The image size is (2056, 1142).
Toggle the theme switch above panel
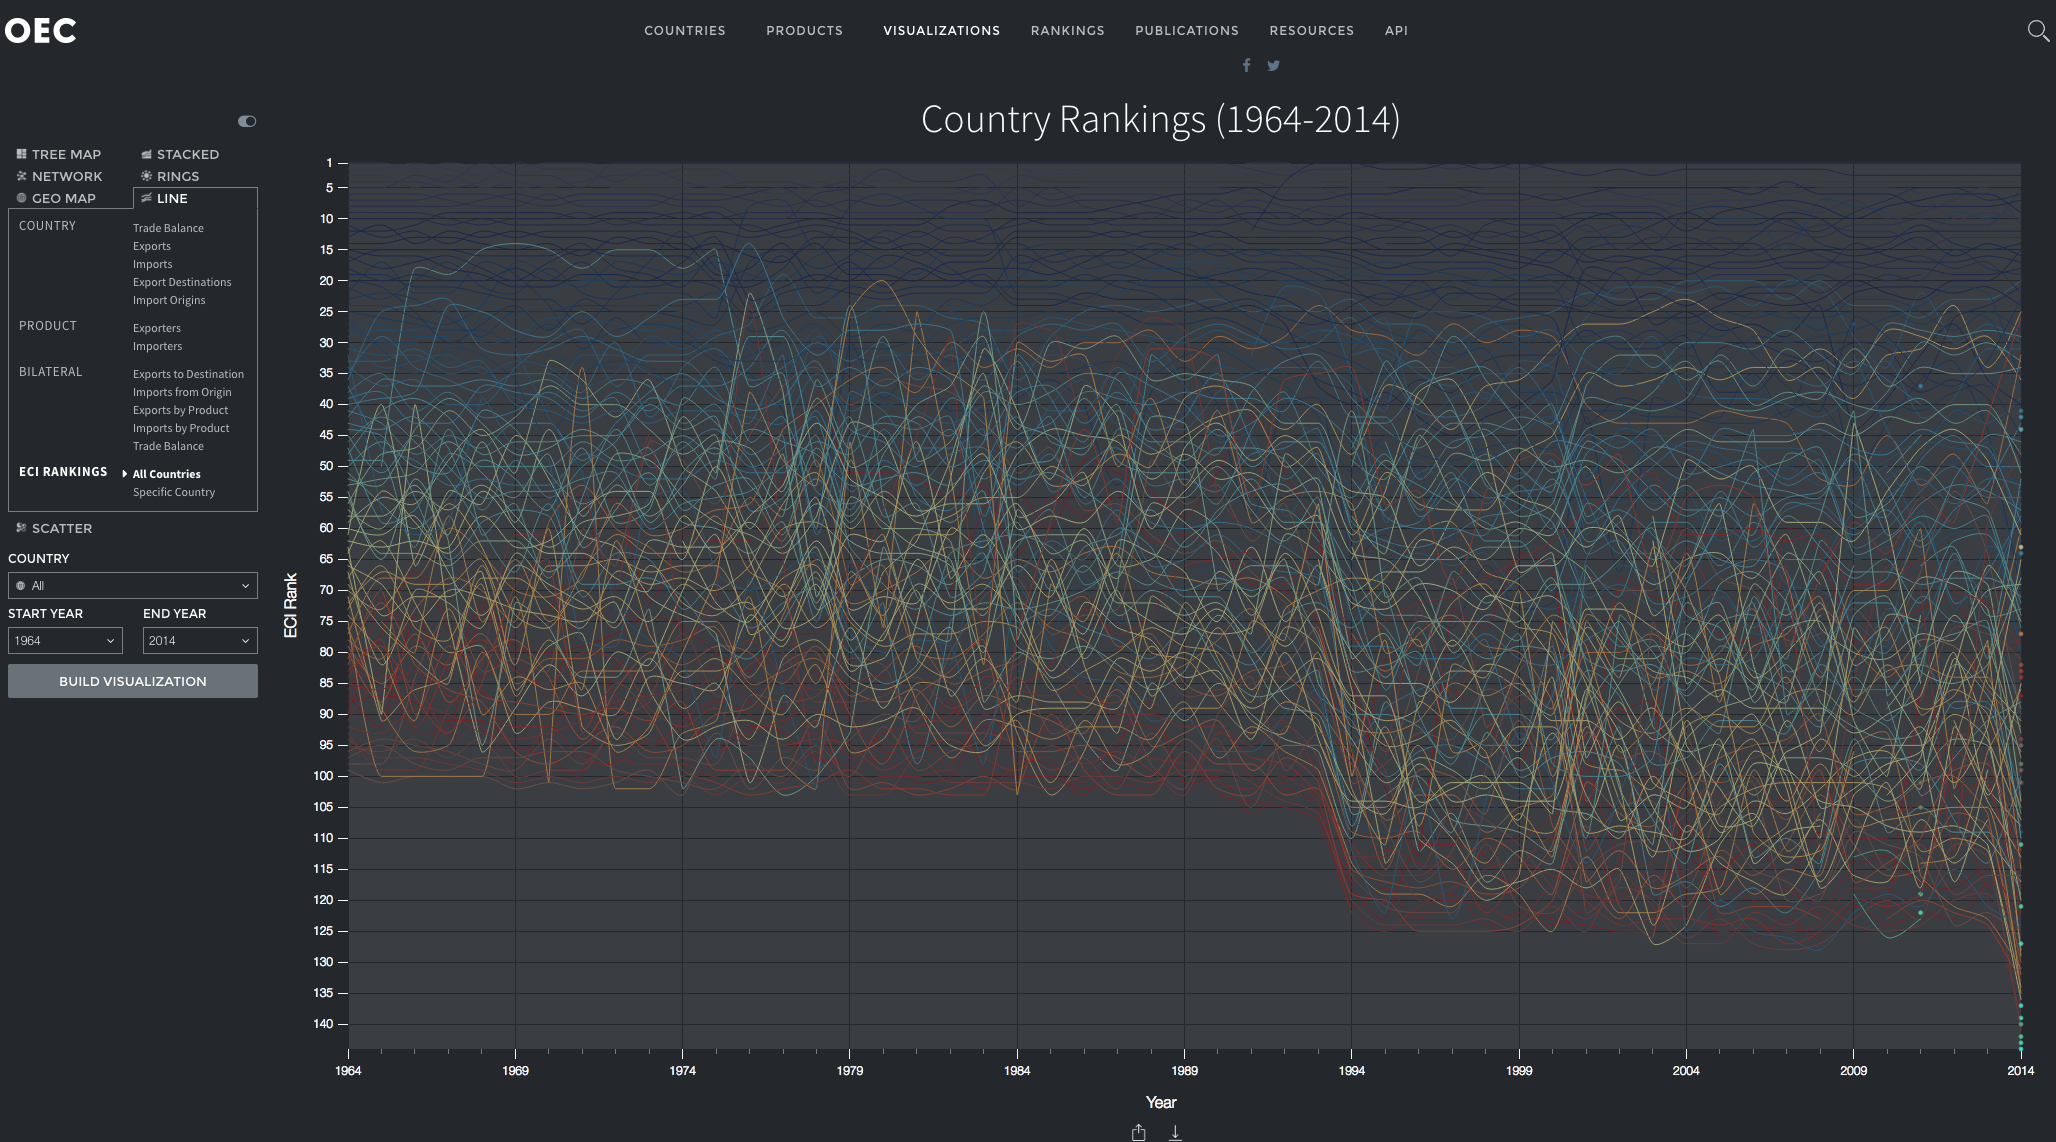point(247,121)
